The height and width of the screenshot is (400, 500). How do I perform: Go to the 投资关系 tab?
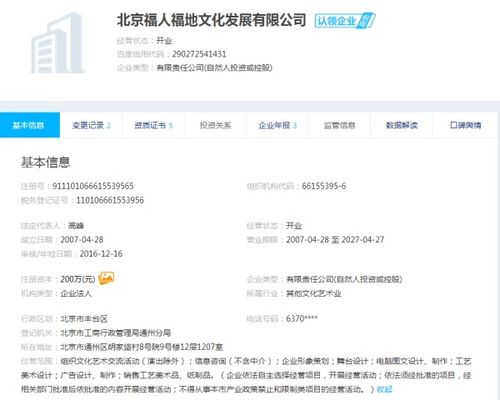tap(215, 125)
